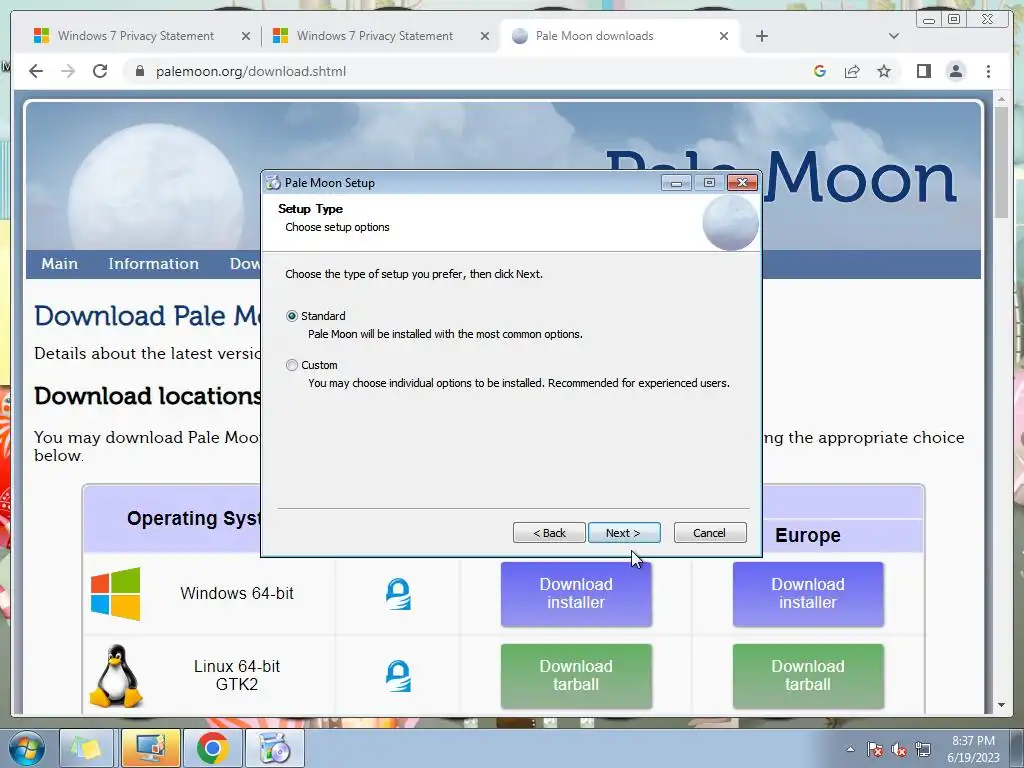Click the Linux penguin logo
Viewport: 1024px width, 768px height.
[116, 676]
